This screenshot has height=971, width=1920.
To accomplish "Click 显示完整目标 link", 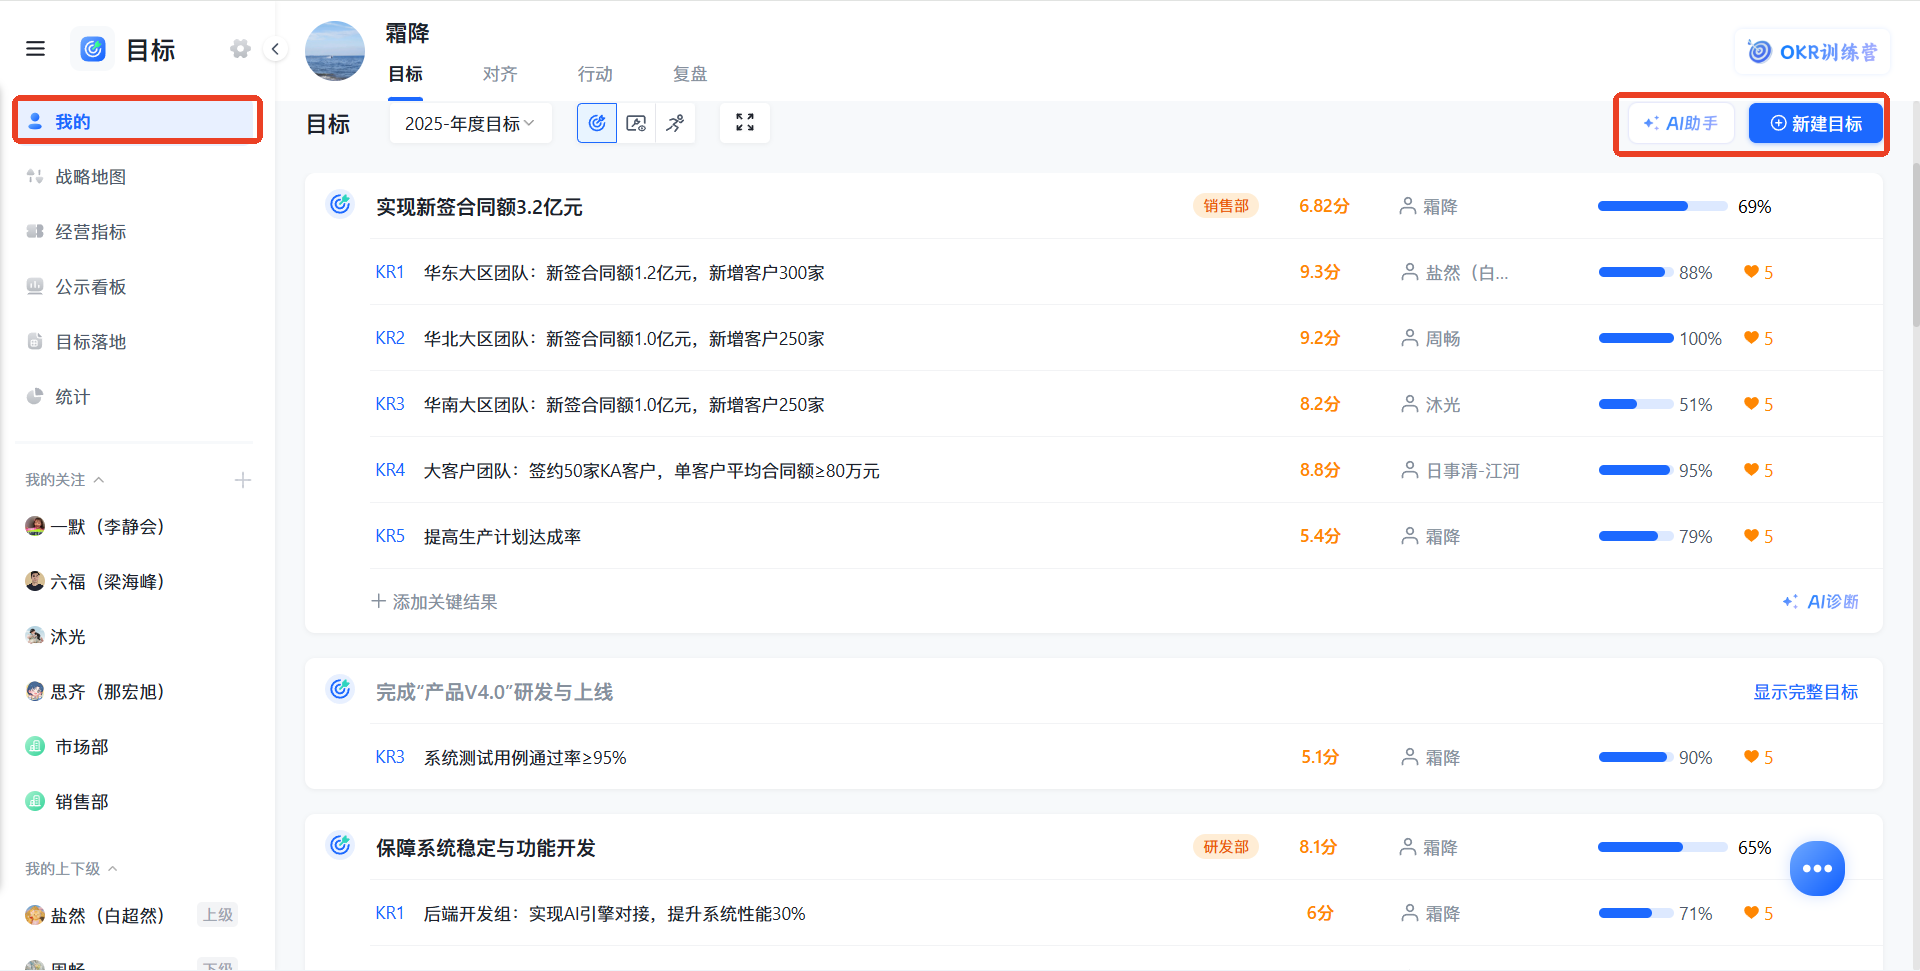I will [x=1805, y=692].
